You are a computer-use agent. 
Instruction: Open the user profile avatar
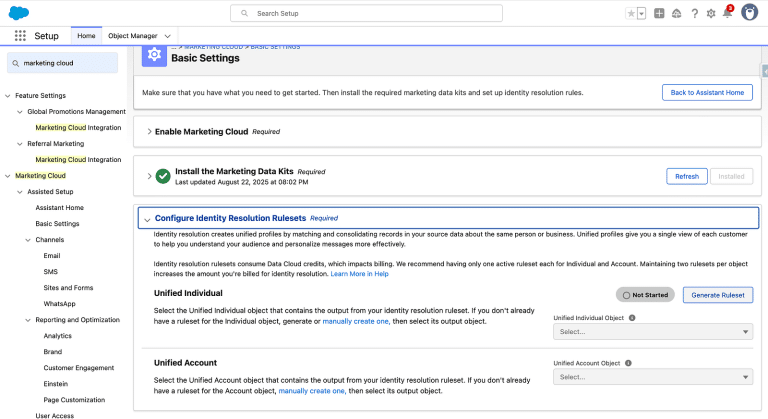tap(749, 13)
